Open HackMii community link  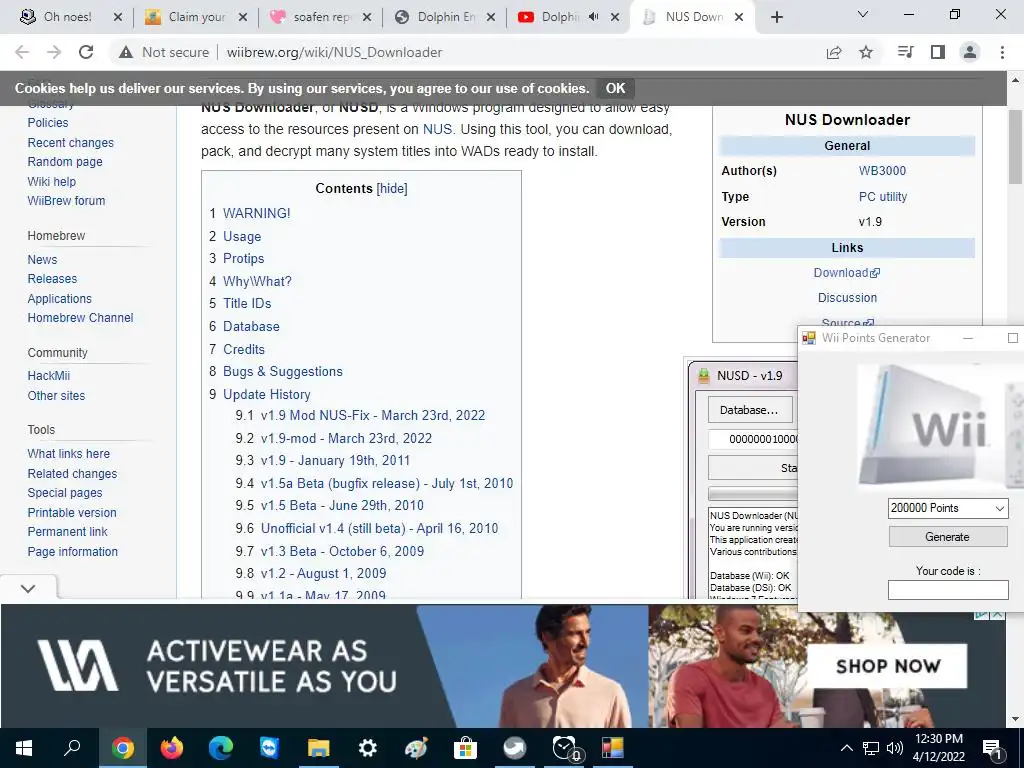[48, 376]
